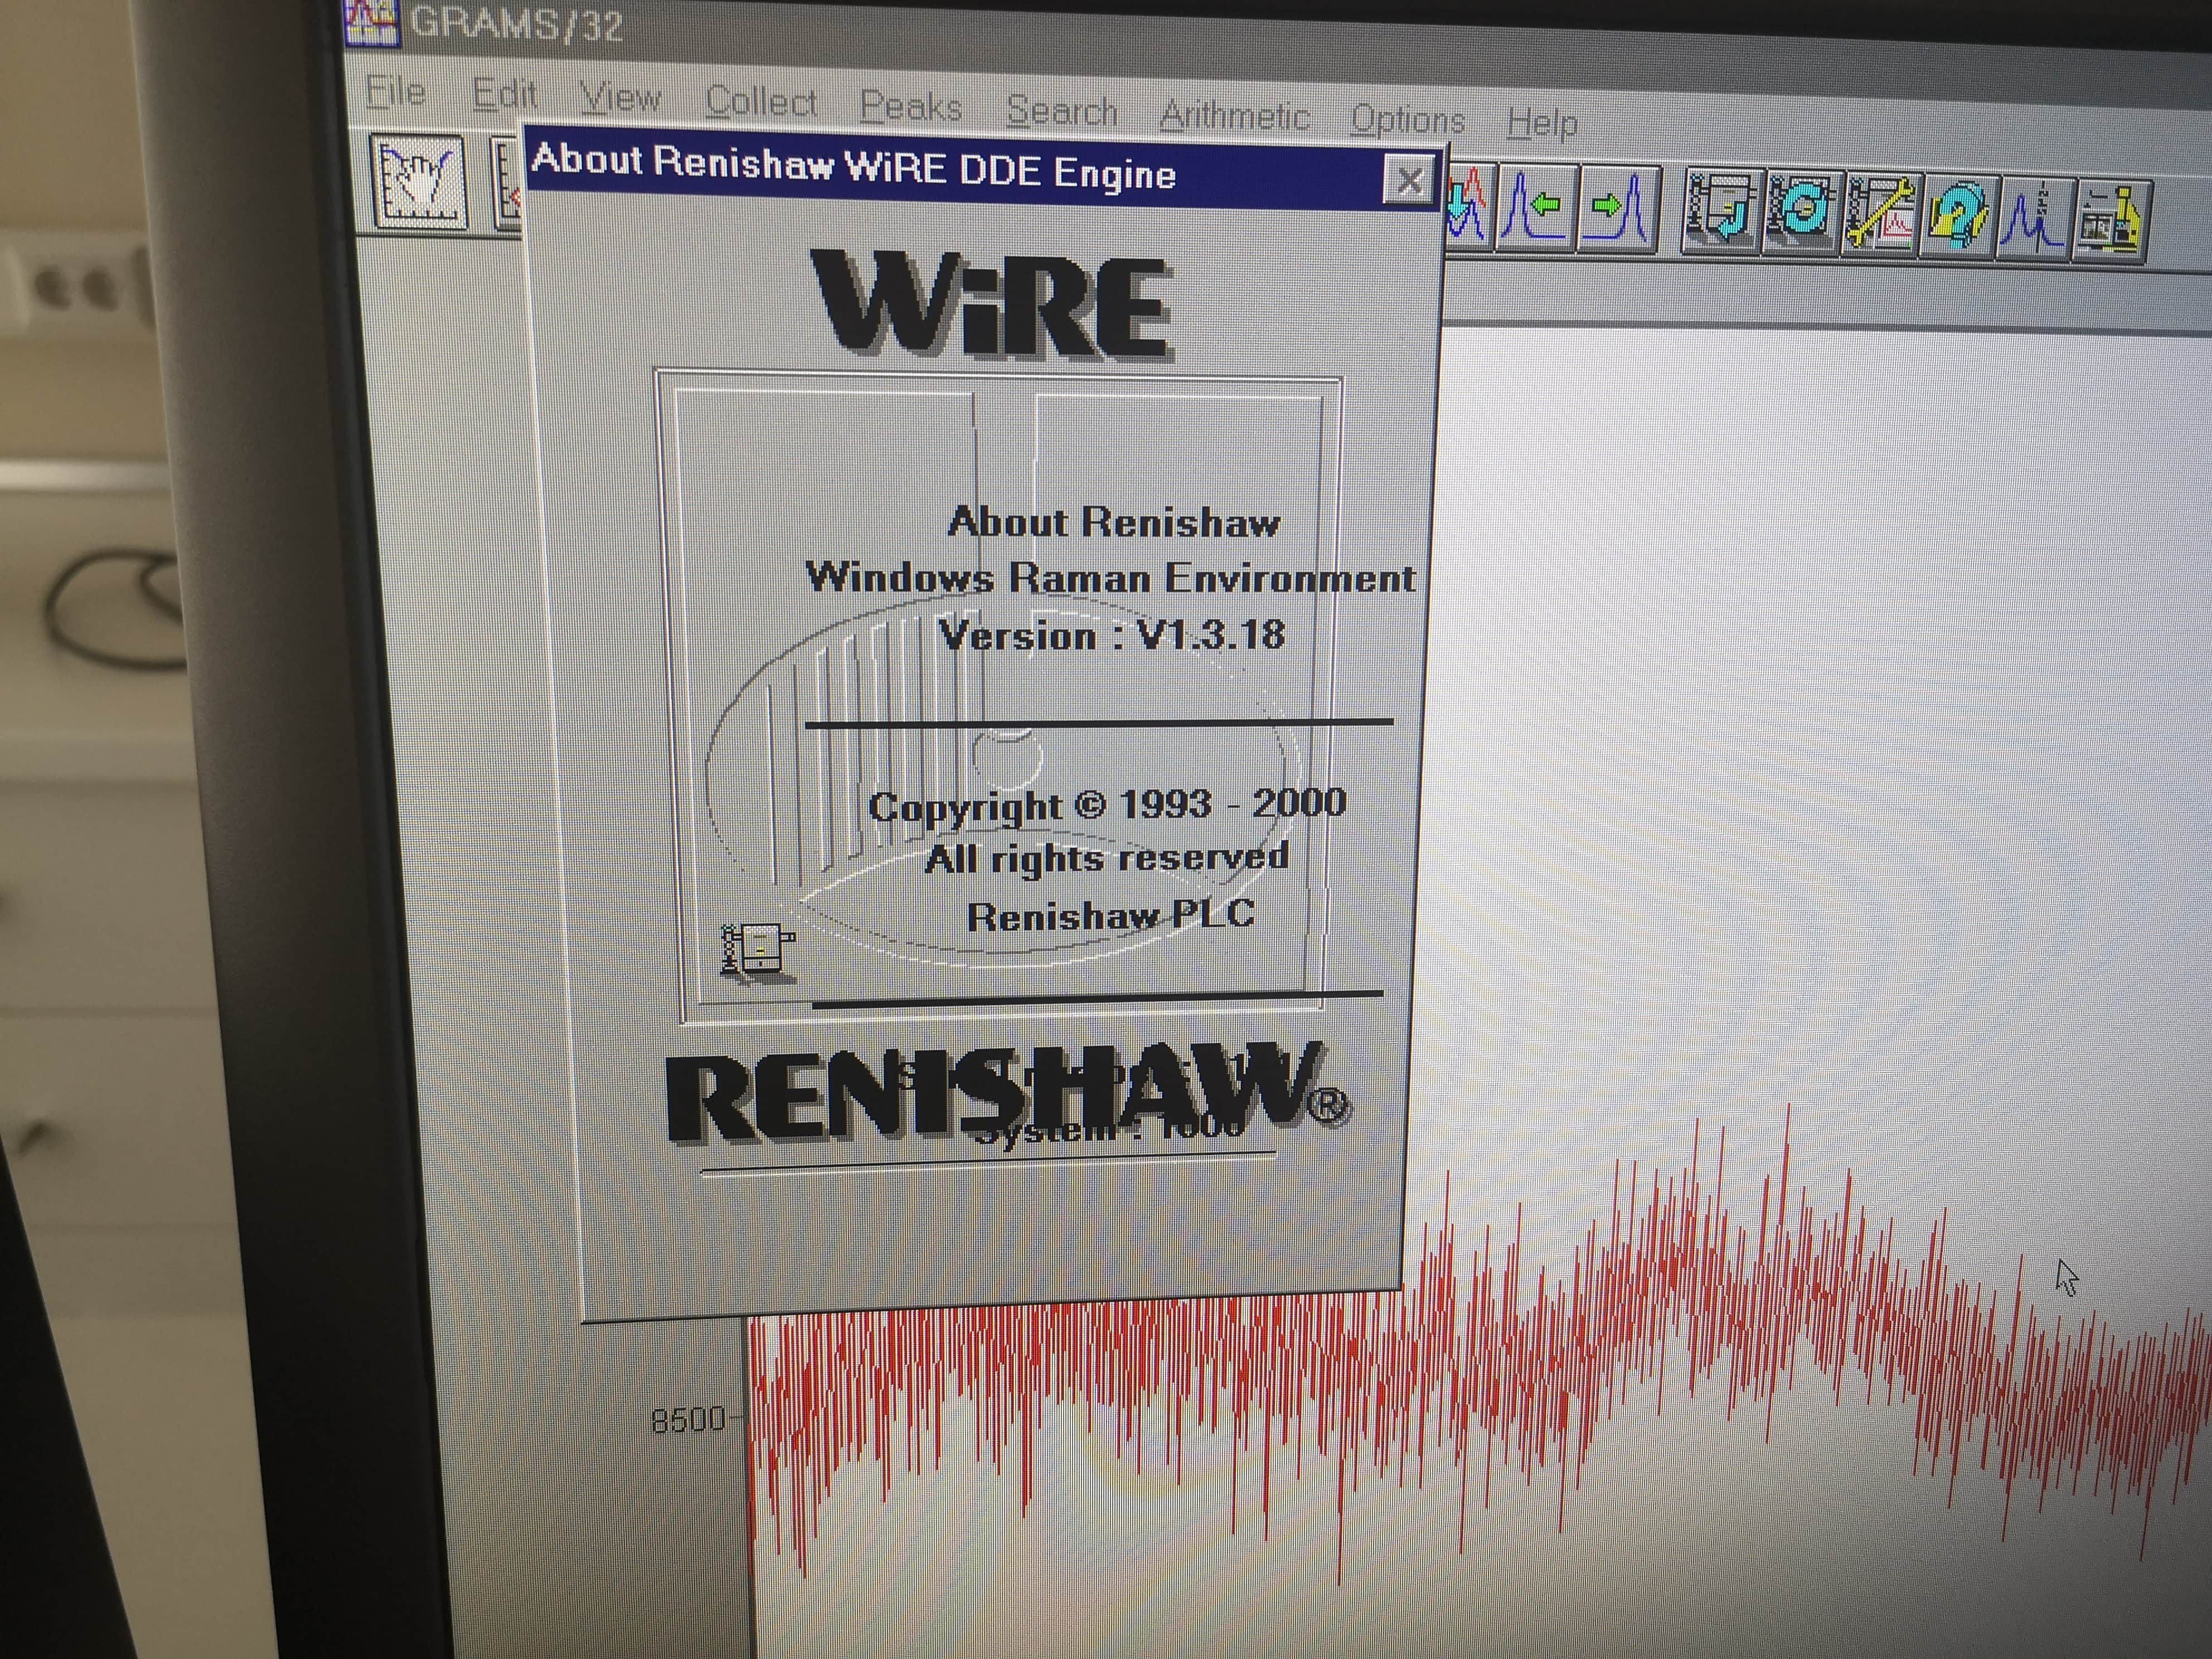Open the Options menu

[x=1408, y=120]
